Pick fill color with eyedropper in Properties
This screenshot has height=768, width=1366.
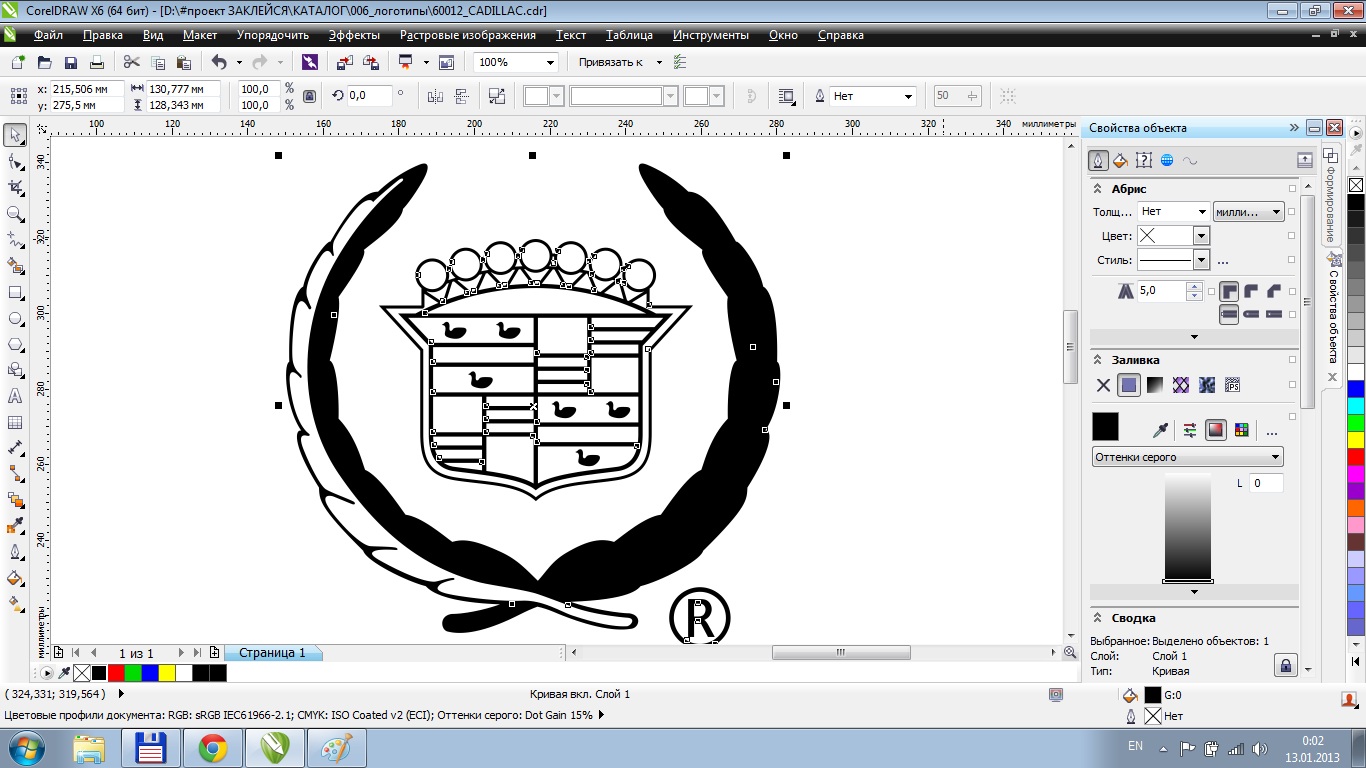pos(1160,430)
